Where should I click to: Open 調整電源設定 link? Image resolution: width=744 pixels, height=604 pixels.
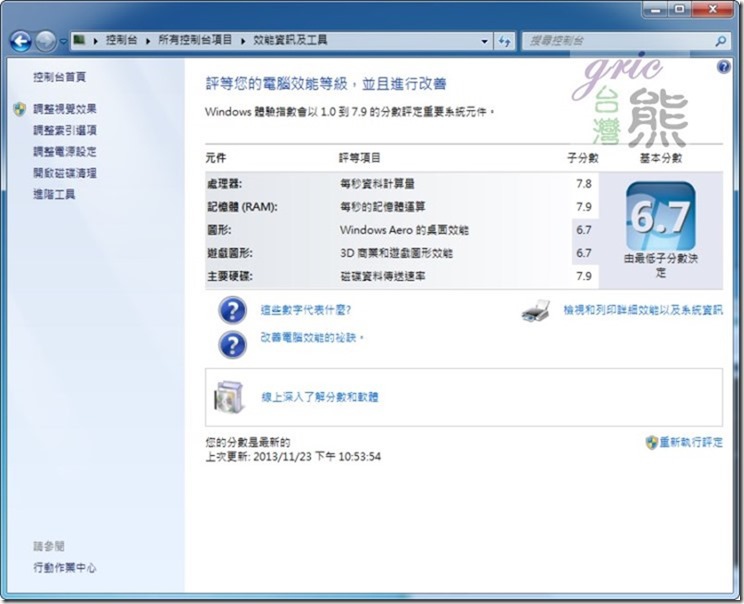point(65,152)
